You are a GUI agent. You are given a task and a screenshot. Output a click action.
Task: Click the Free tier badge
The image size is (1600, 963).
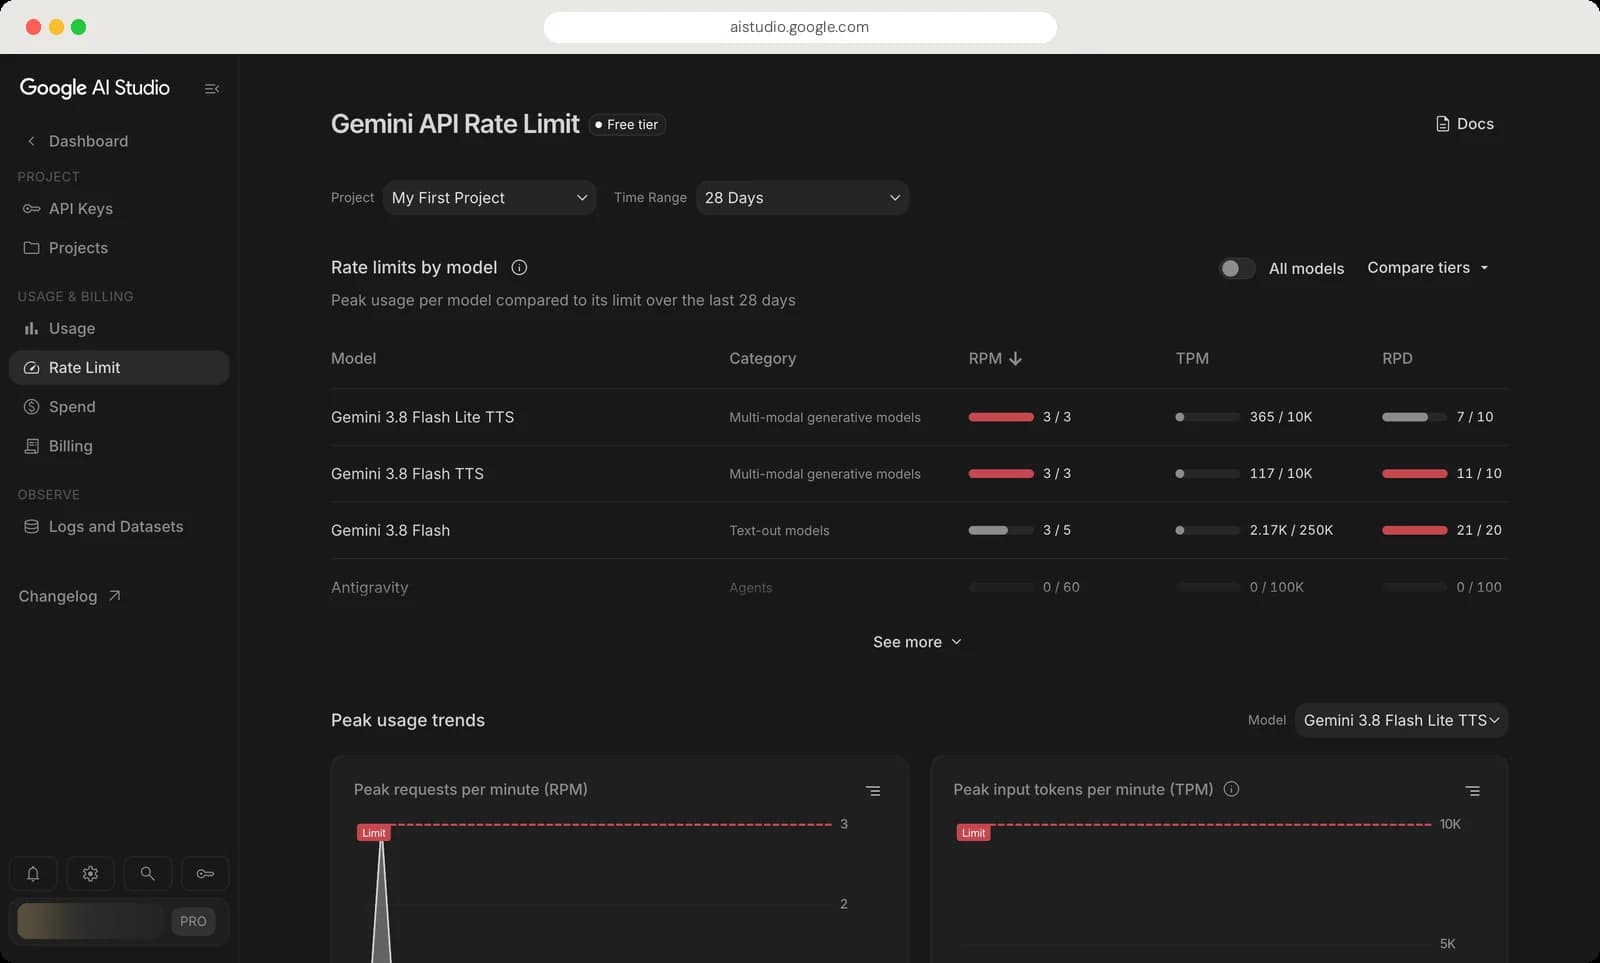point(627,125)
